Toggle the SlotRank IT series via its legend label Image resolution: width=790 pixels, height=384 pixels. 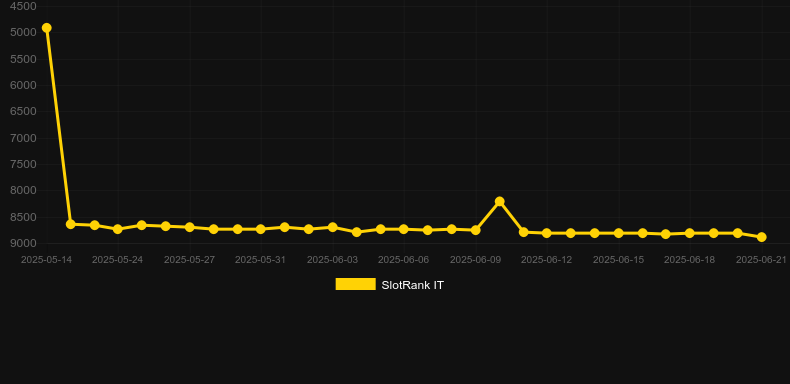(413, 285)
